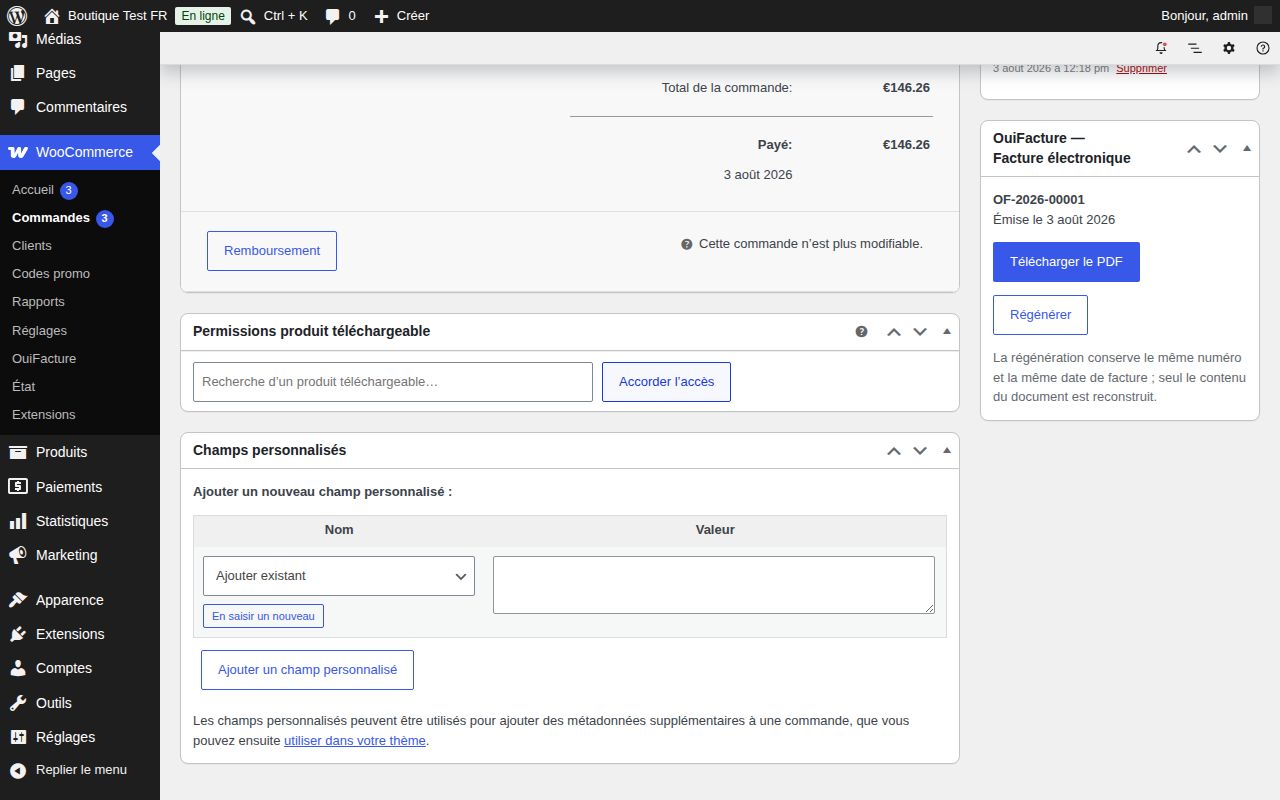
Task: Open screen settings gear icon
Action: coord(1229,48)
